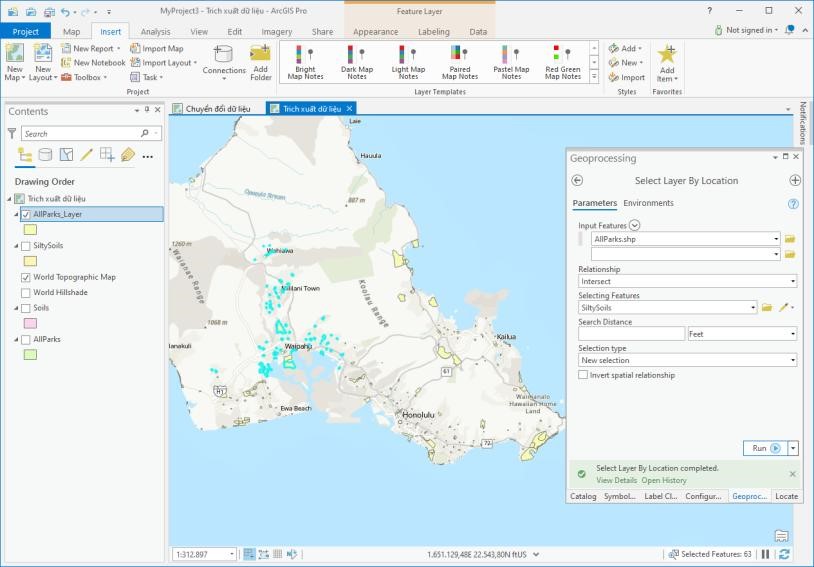Choose Light Map Notes template
This screenshot has width=814, height=567.
(408, 62)
